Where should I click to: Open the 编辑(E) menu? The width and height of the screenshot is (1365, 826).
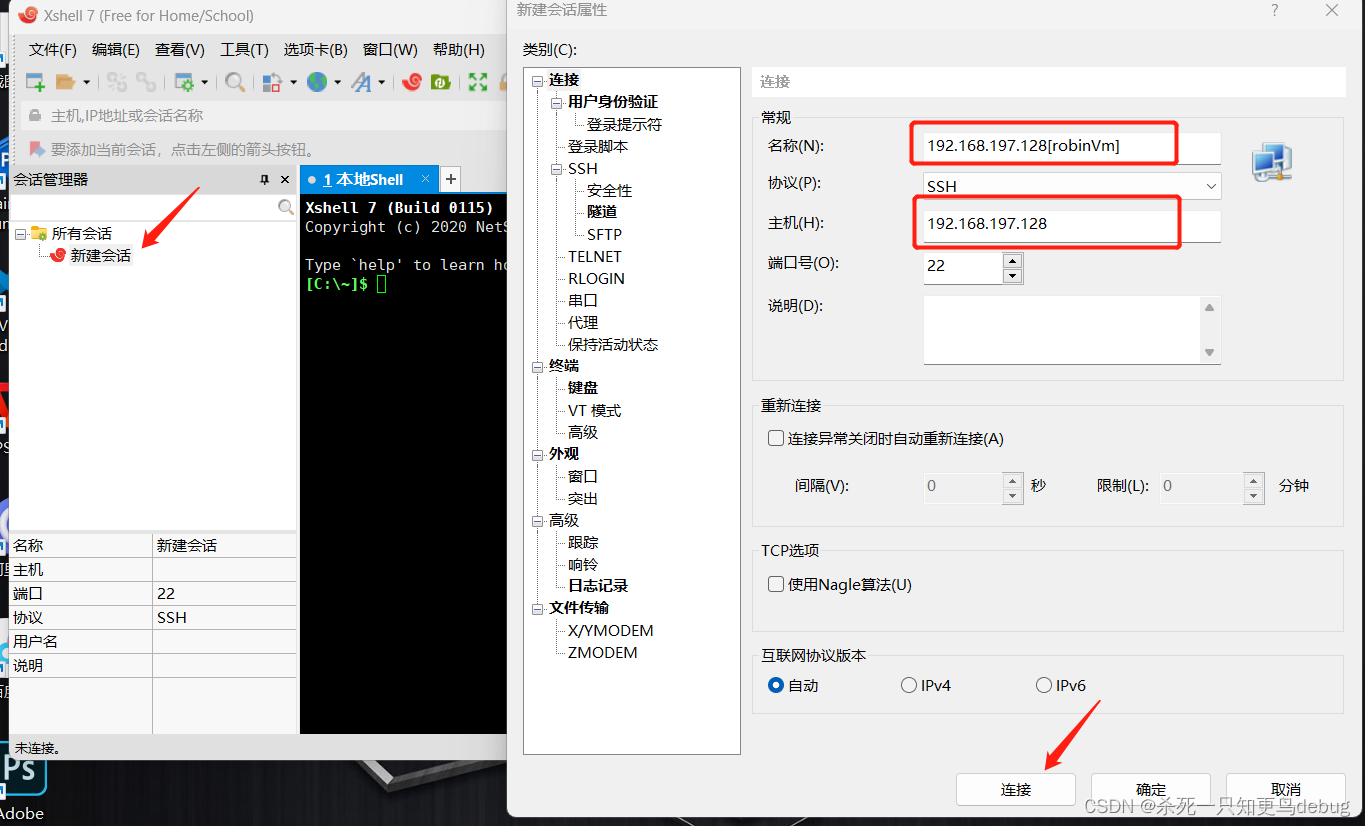(116, 49)
